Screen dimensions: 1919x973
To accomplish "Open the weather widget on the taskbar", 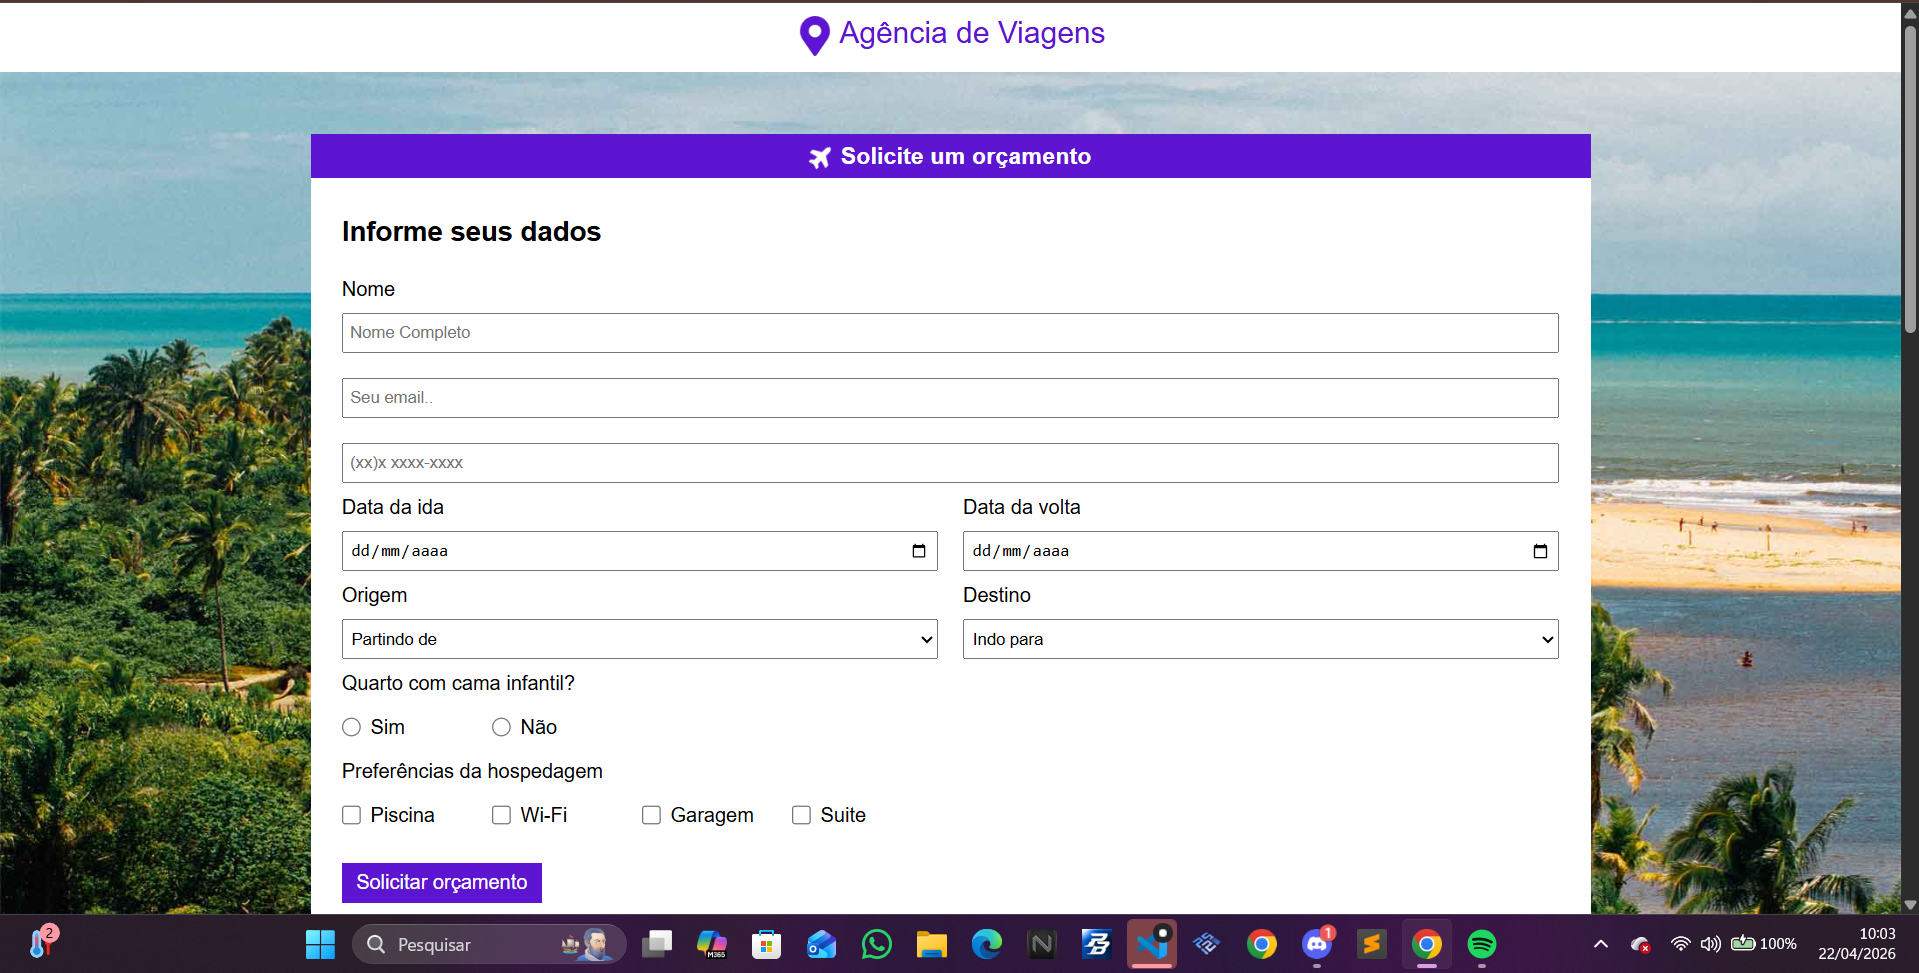I will (42, 942).
